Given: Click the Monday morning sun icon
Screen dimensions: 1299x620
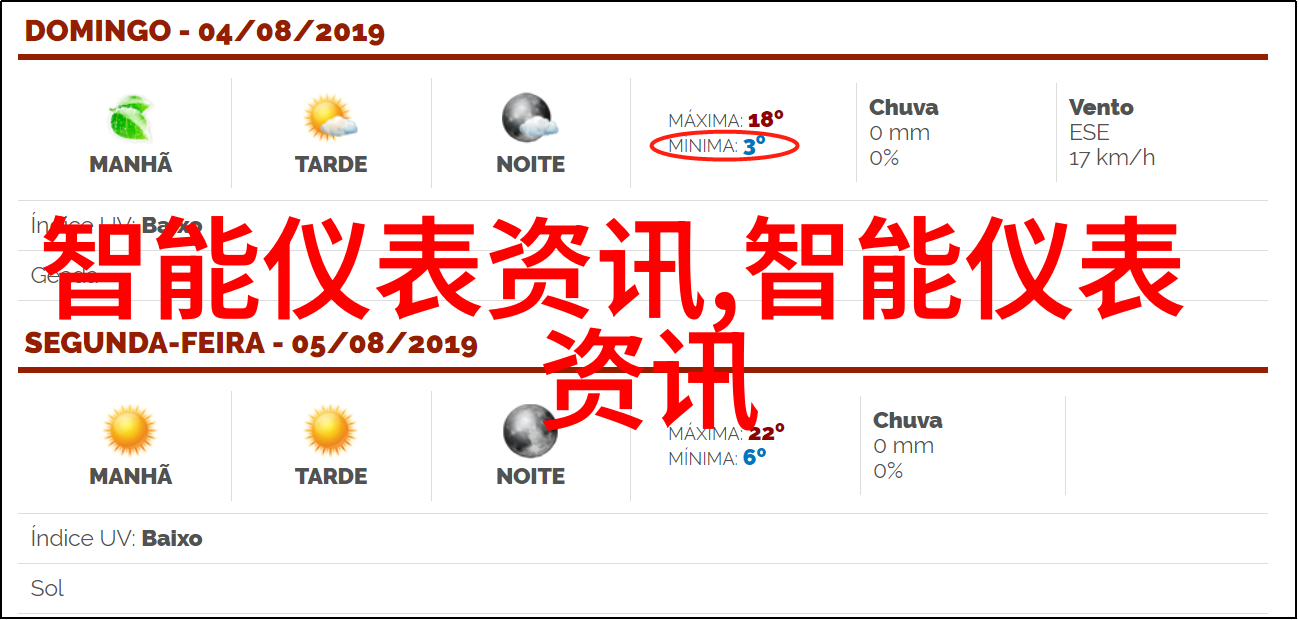Looking at the screenshot, I should [x=130, y=431].
